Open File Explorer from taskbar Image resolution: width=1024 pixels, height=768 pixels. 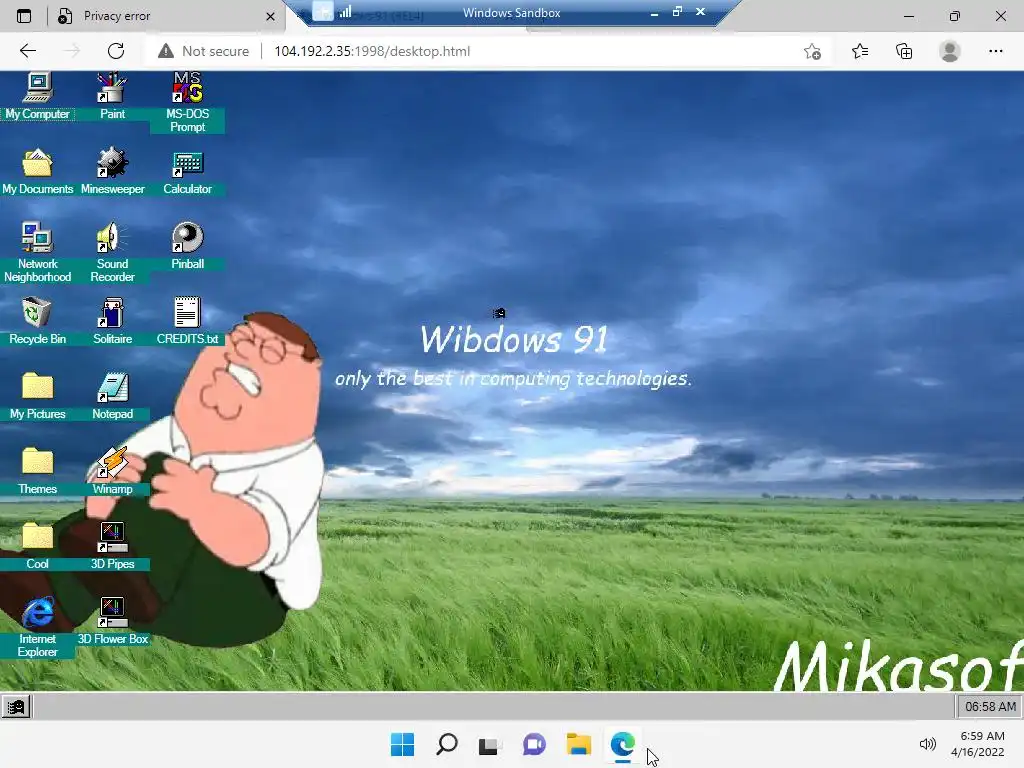(x=579, y=744)
